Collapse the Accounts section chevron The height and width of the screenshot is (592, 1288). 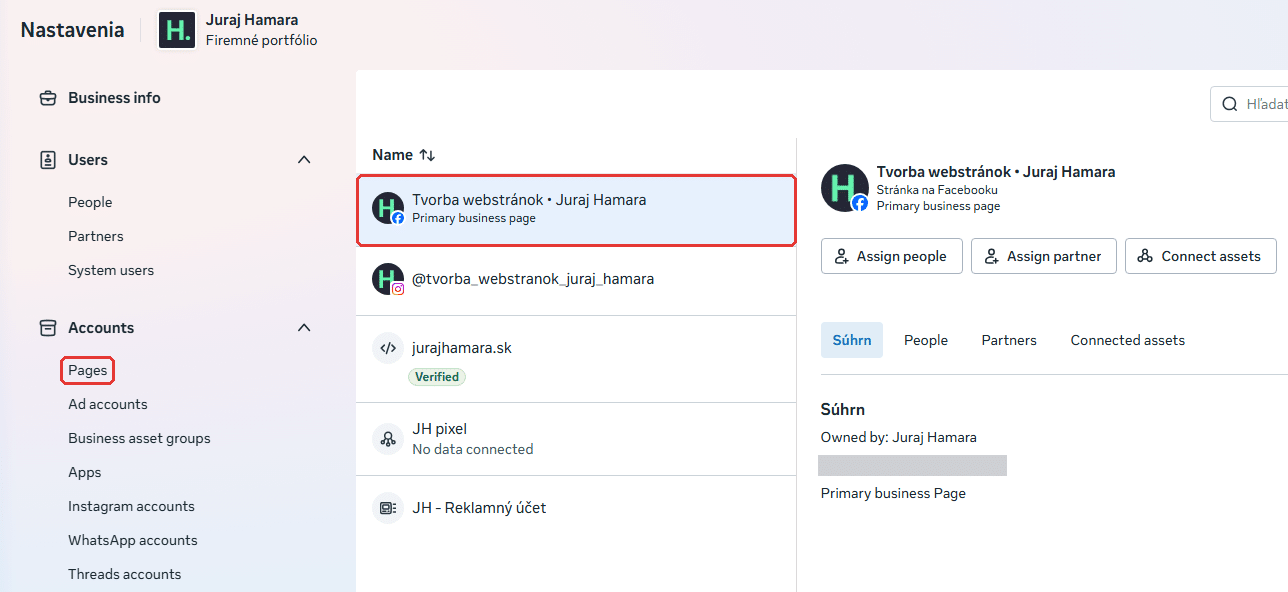[305, 328]
